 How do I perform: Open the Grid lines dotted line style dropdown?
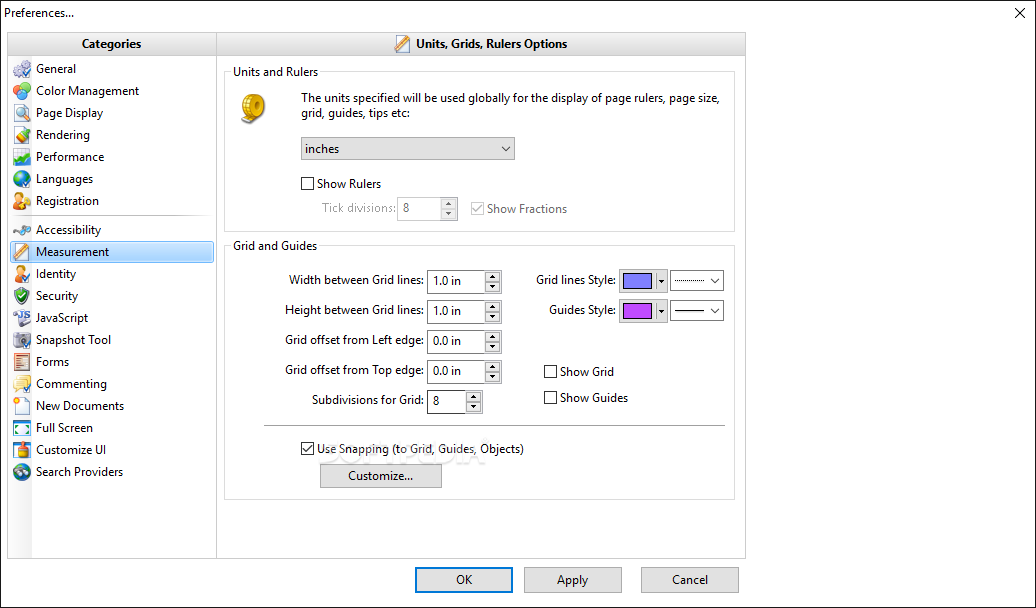pos(697,281)
